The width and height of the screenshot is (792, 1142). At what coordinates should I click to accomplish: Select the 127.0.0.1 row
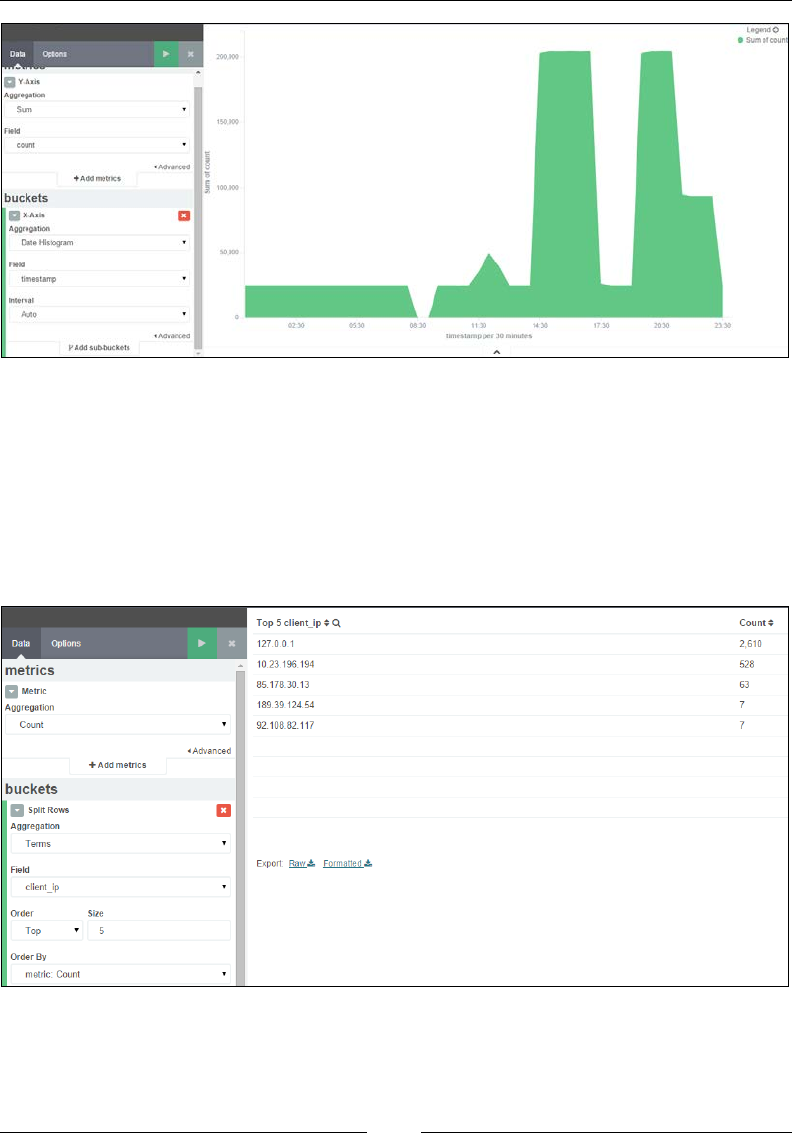coord(520,644)
